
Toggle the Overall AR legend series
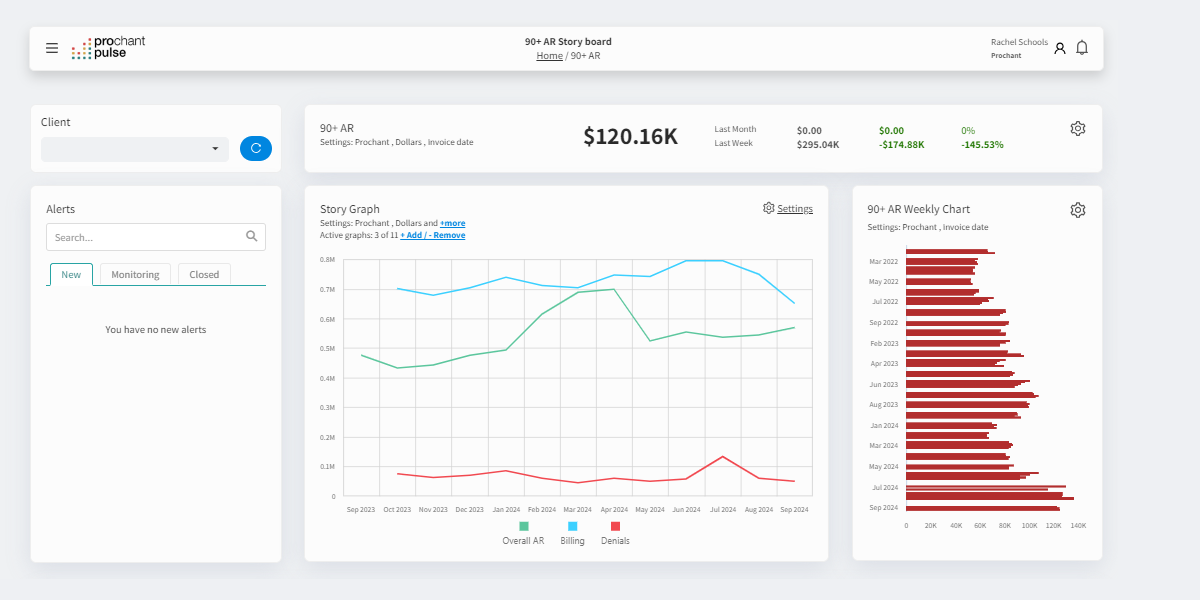[523, 540]
